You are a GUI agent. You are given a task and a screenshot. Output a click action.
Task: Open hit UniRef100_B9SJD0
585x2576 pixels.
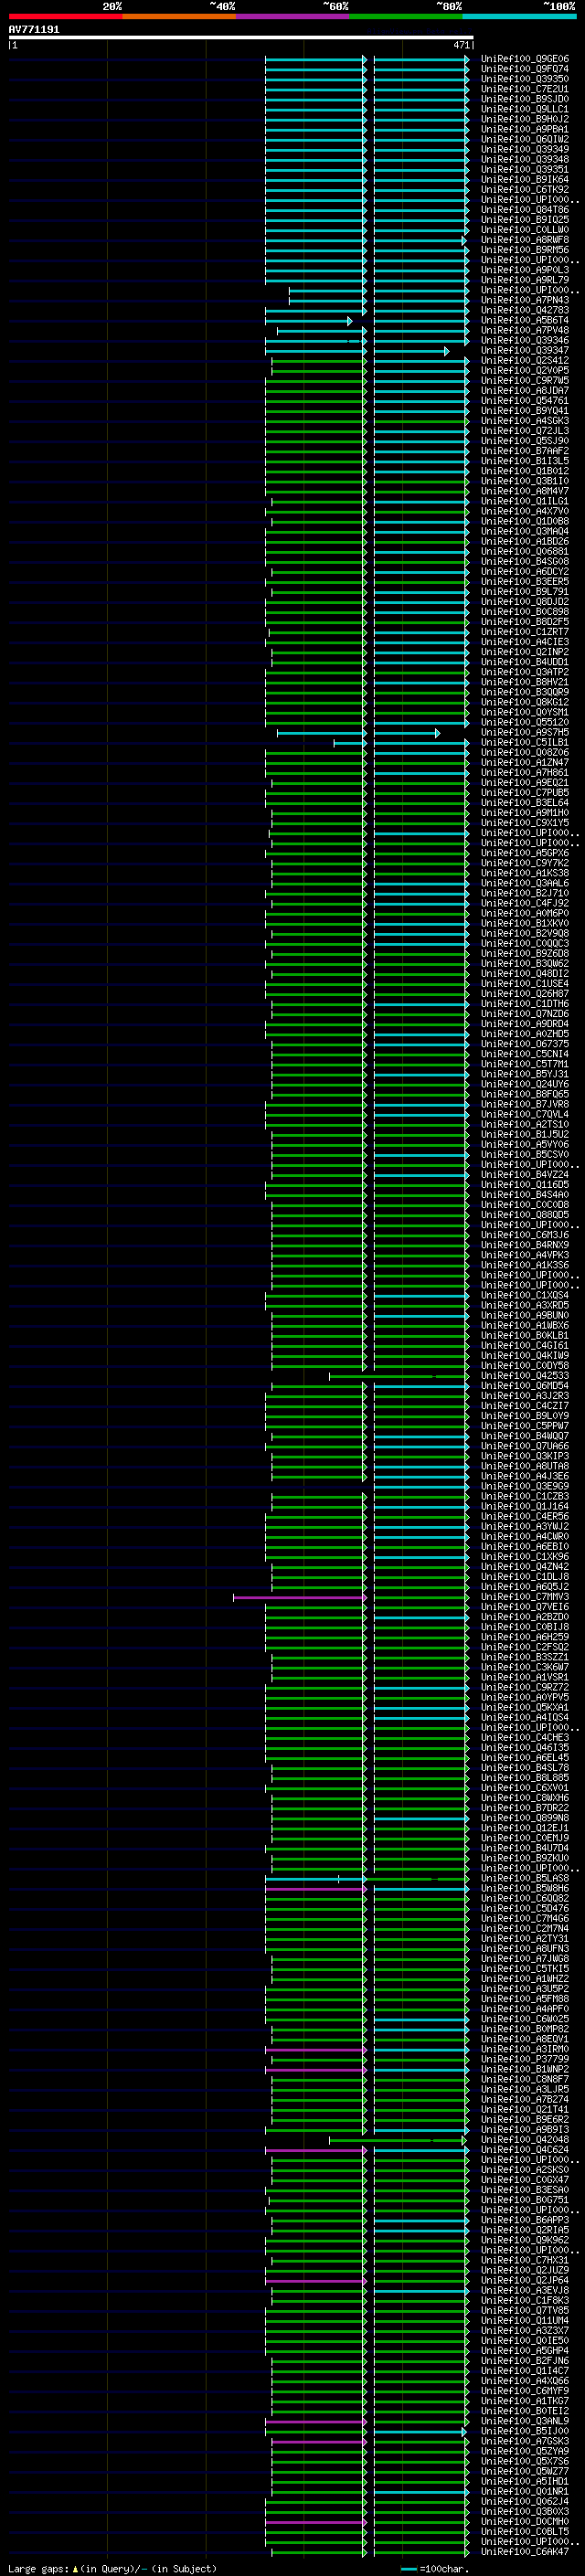[x=525, y=99]
